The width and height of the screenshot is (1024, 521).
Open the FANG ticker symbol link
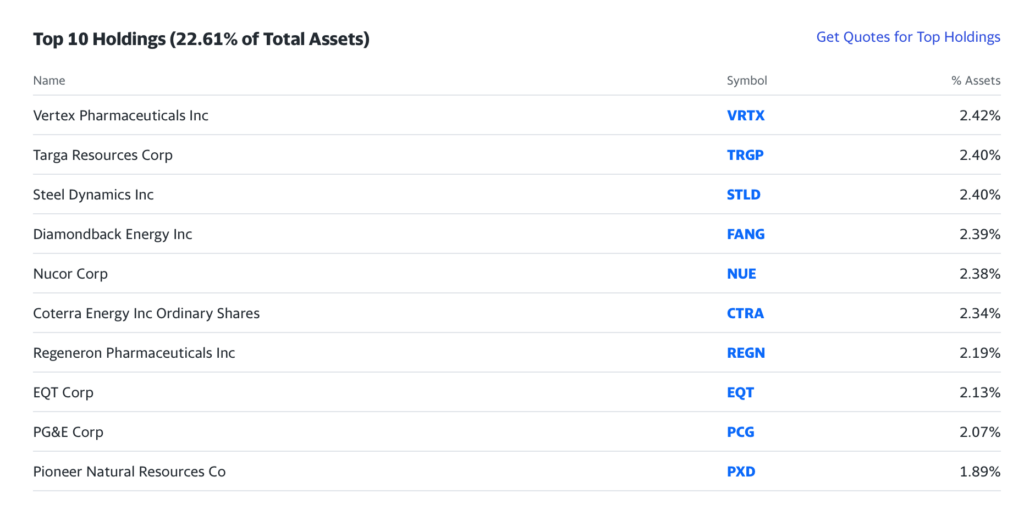coord(745,234)
